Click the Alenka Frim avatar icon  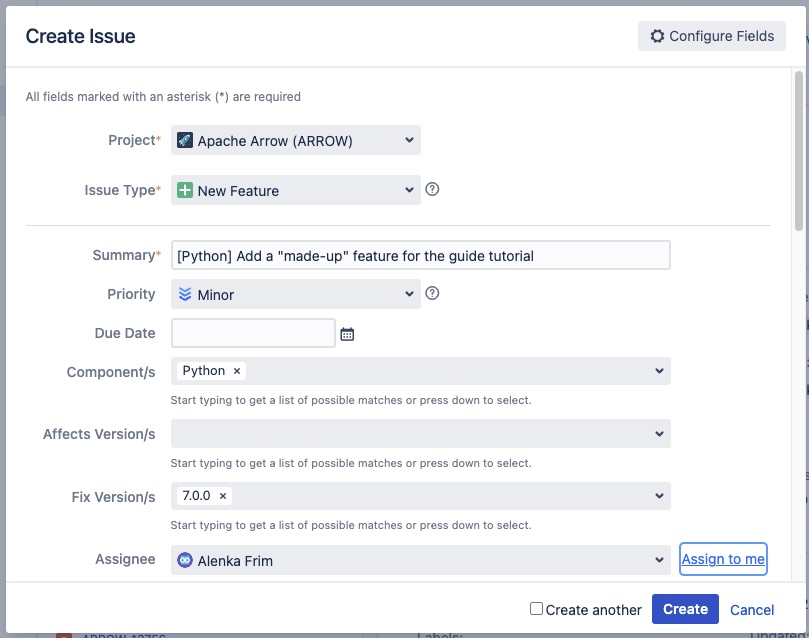[x=185, y=561]
